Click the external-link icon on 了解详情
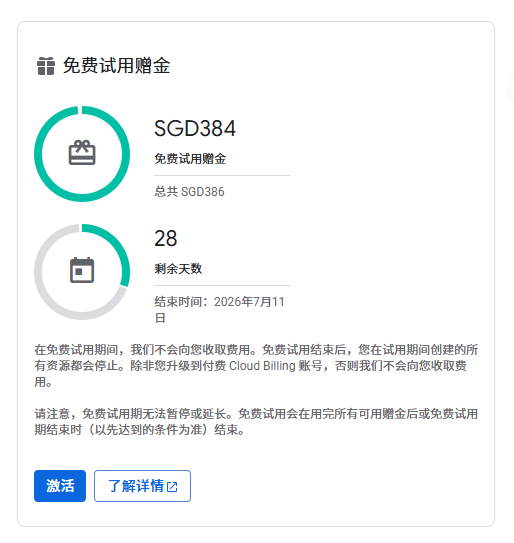Viewport: 514px width, 543px height. click(172, 487)
